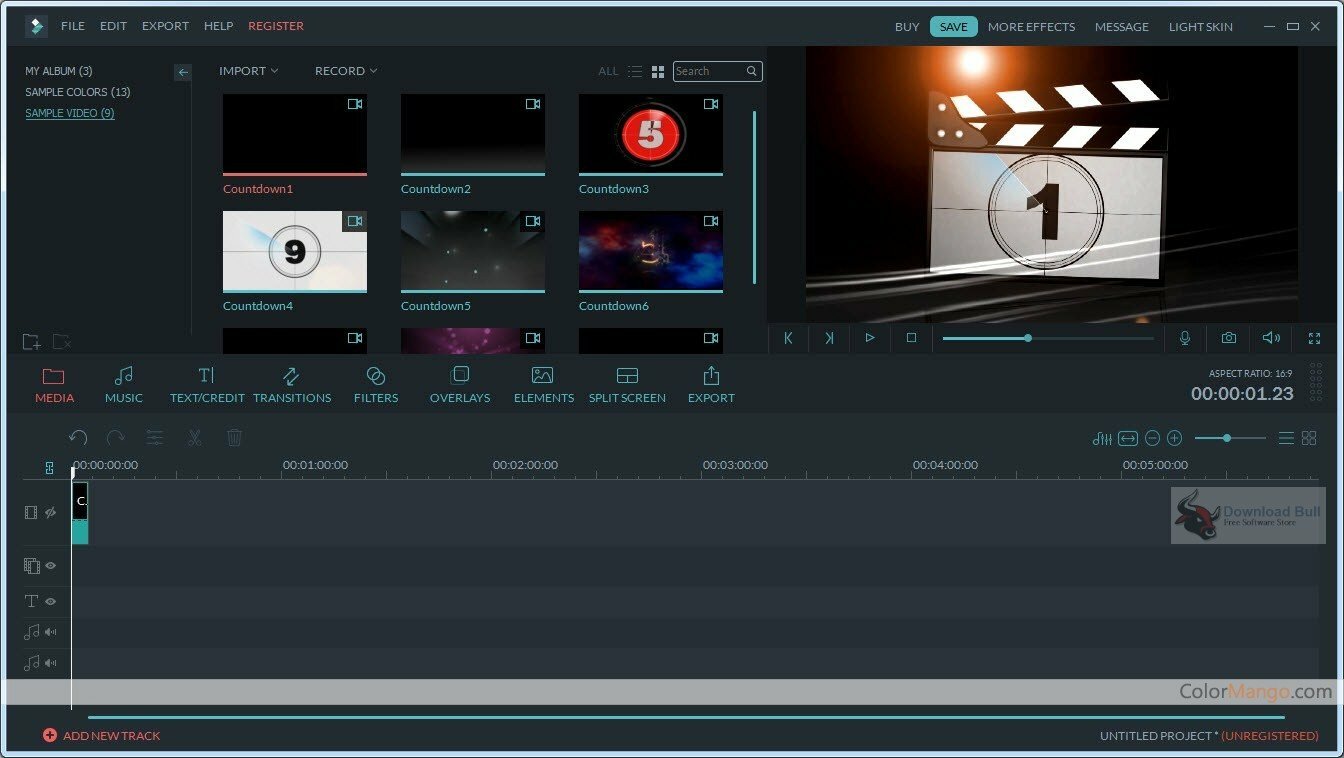This screenshot has height=758, width=1344.
Task: Open the EXPORT menu
Action: (165, 26)
